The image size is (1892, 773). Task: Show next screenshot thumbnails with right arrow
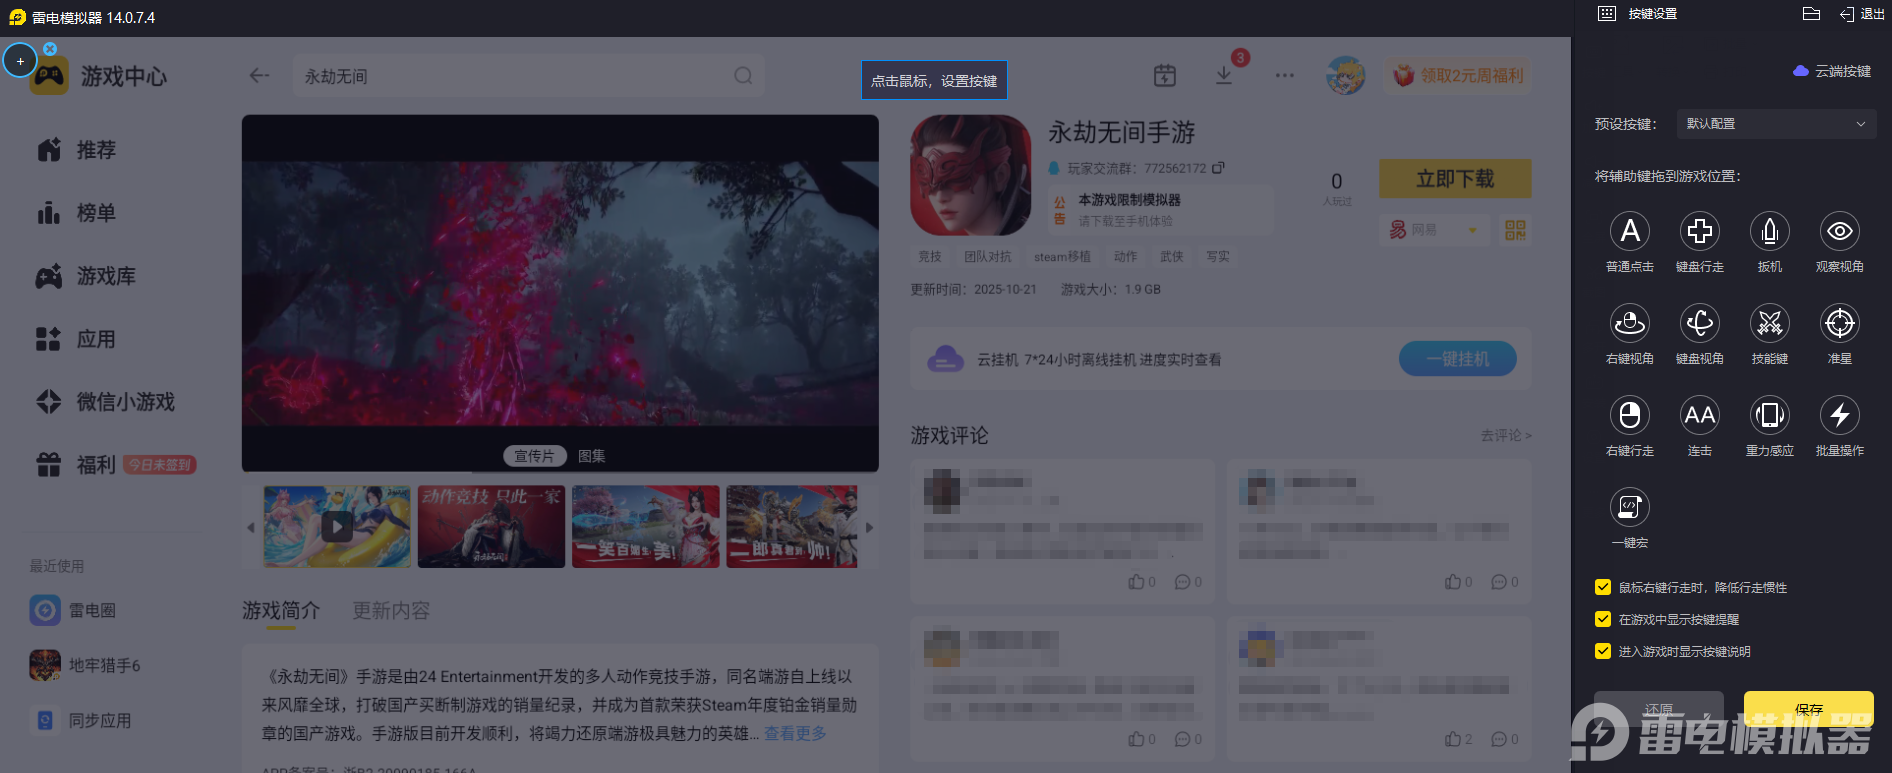coord(870,527)
